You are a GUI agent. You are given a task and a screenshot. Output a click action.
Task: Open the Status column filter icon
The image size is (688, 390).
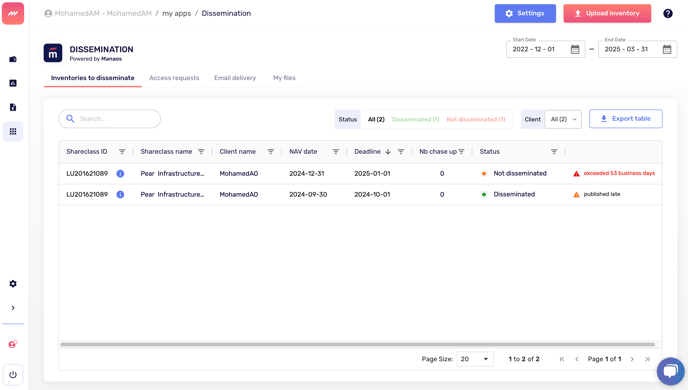554,152
